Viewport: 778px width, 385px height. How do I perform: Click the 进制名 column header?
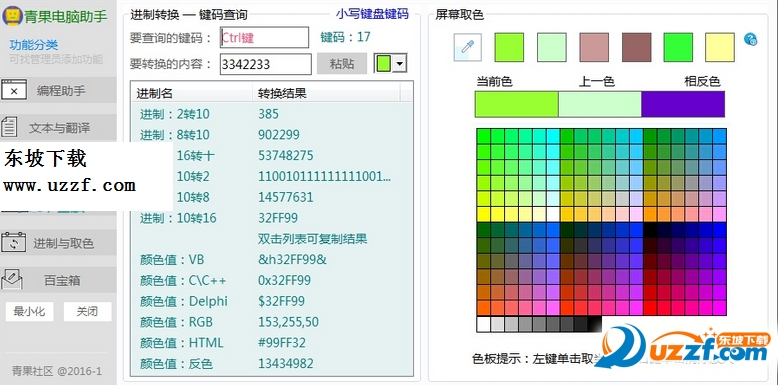(192, 93)
